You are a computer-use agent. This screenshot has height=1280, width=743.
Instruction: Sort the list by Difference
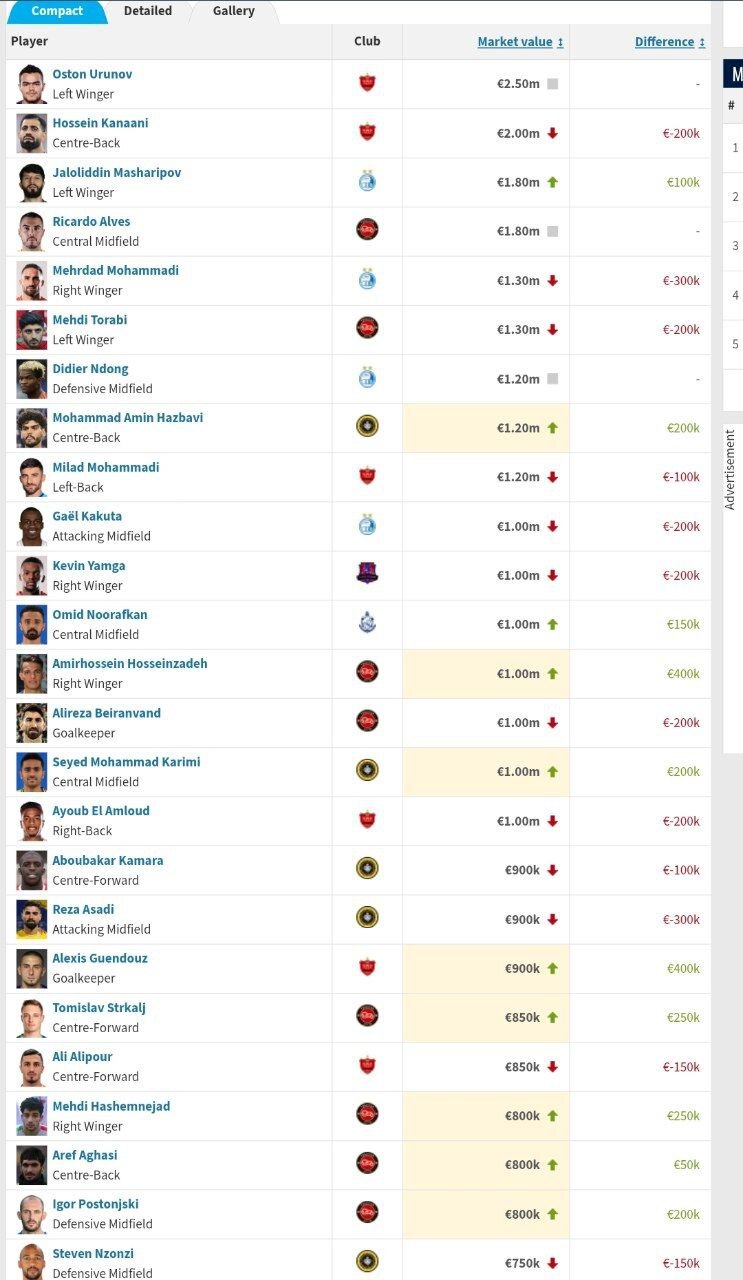(664, 42)
